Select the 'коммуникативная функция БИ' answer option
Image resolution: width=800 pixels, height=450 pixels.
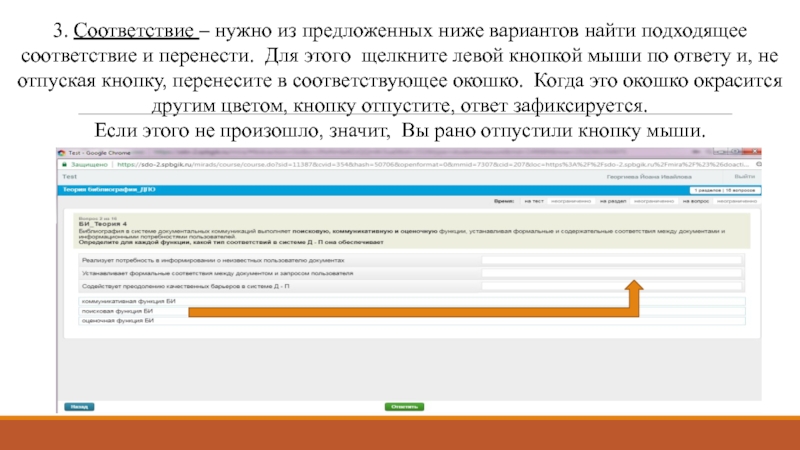118,301
